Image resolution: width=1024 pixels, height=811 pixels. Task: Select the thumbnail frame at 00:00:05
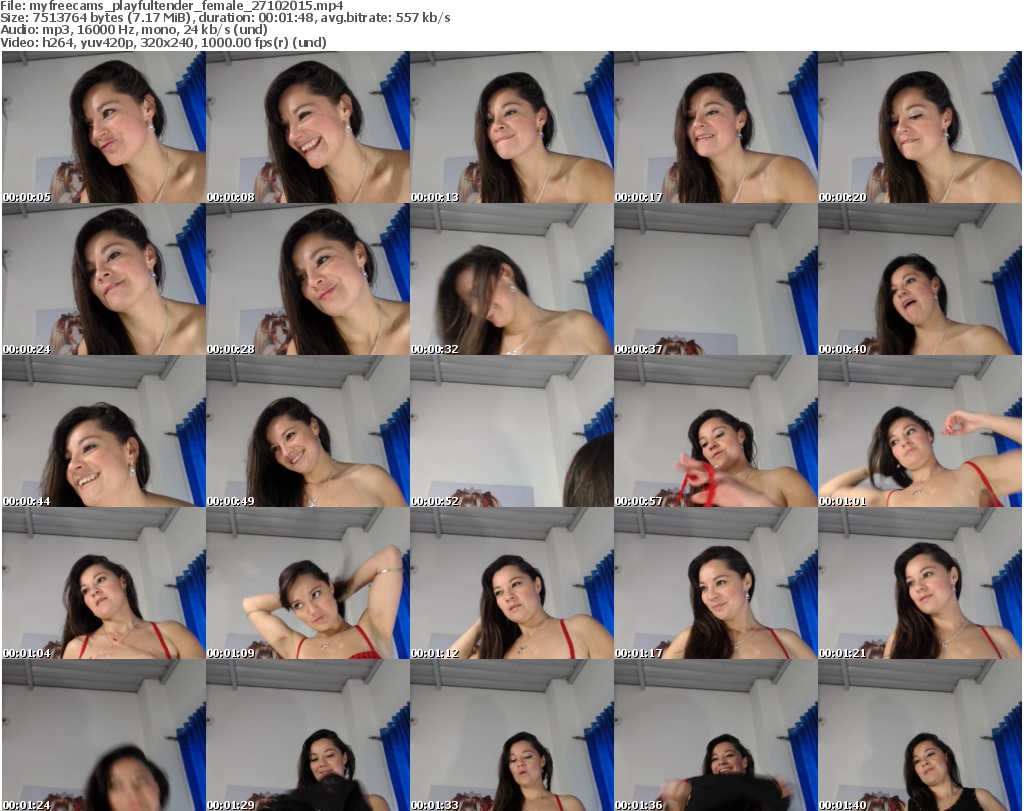pos(104,127)
